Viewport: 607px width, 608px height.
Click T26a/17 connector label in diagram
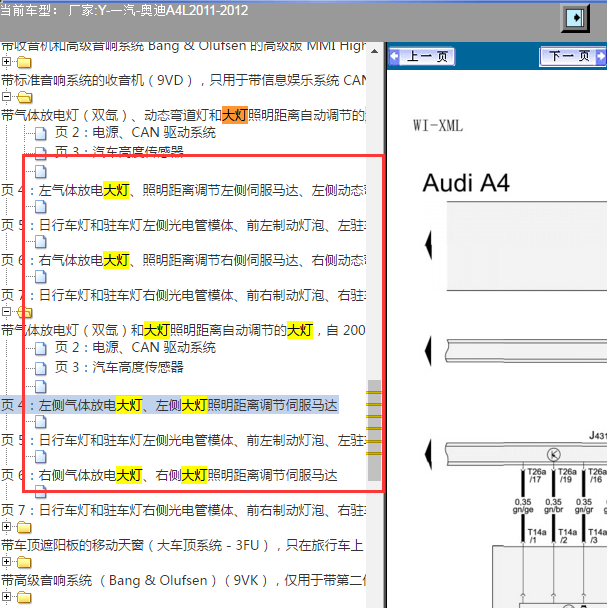point(536,475)
